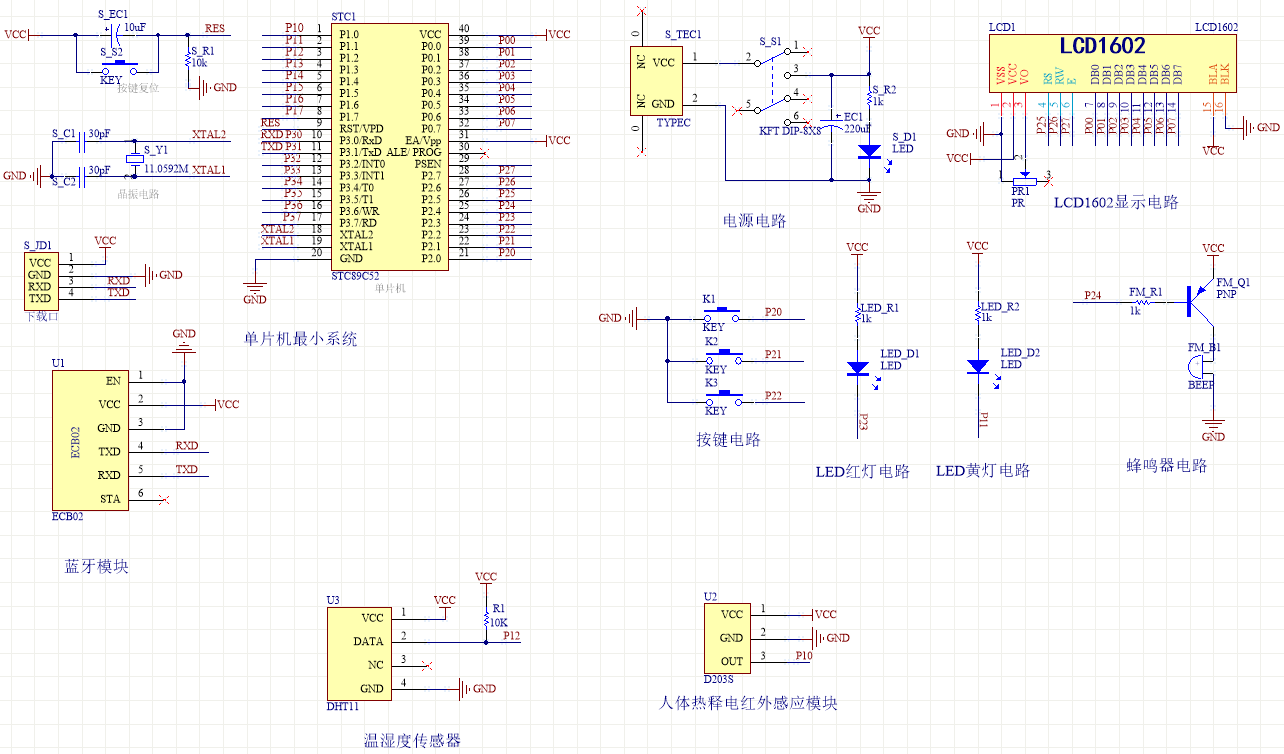Screen dimensions: 1284x754
Task: Click the P21 net label beside K2 key
Action: (773, 354)
